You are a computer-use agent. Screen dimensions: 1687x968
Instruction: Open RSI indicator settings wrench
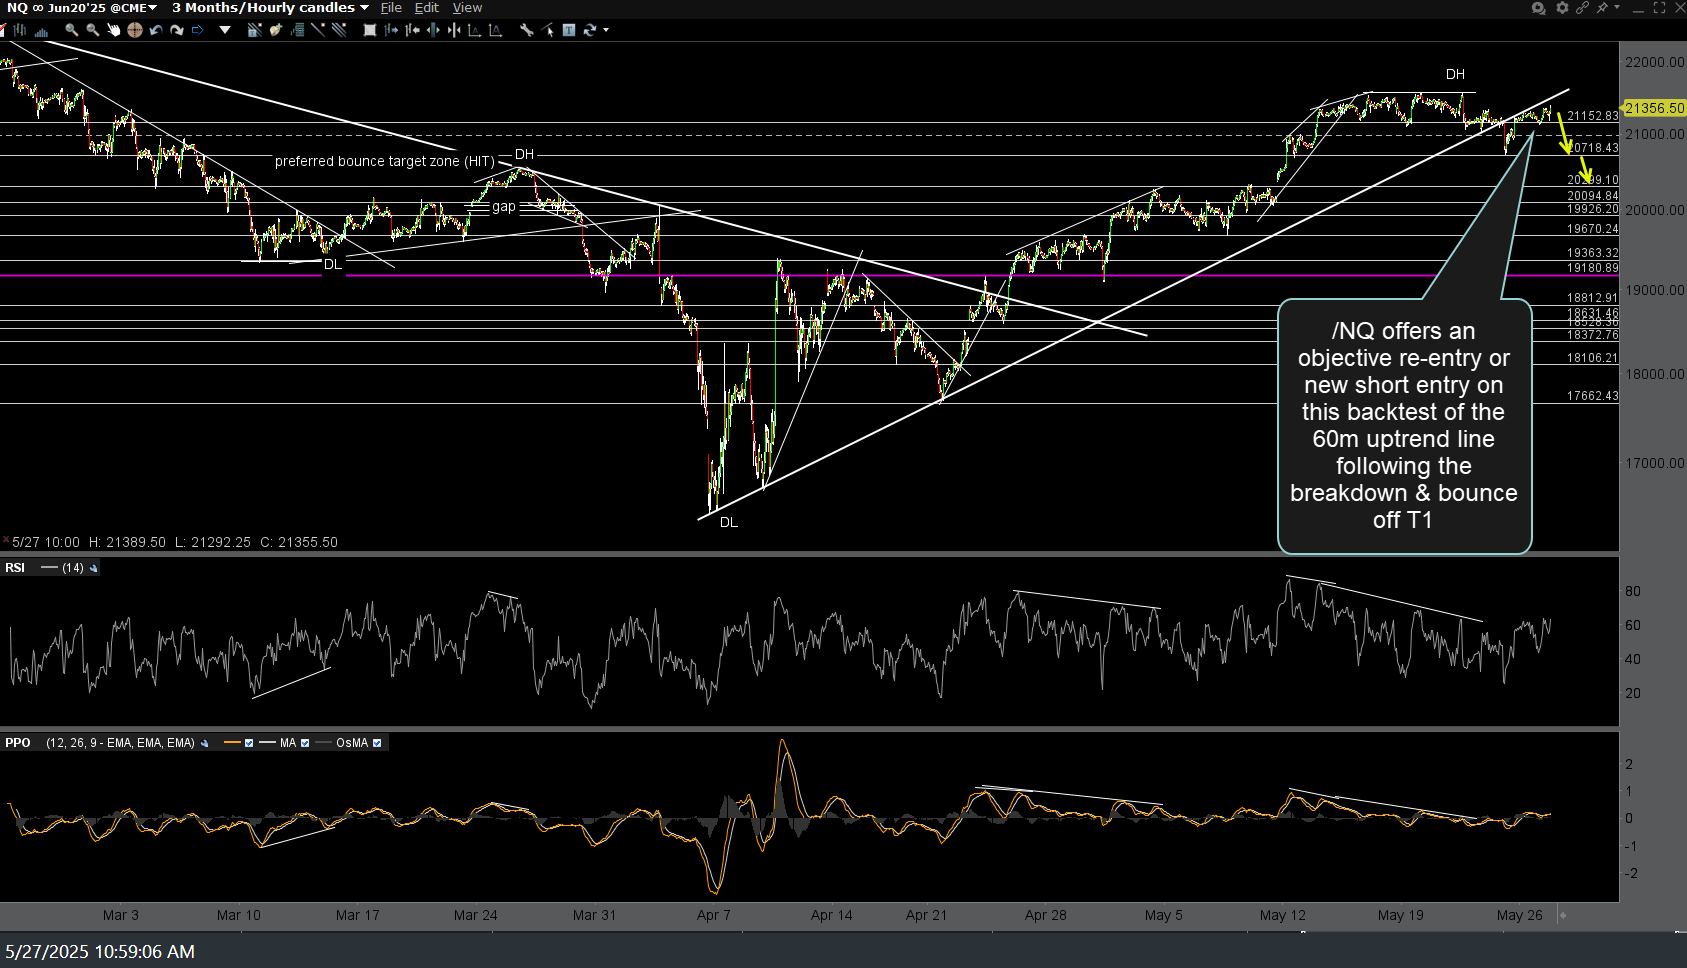point(94,568)
